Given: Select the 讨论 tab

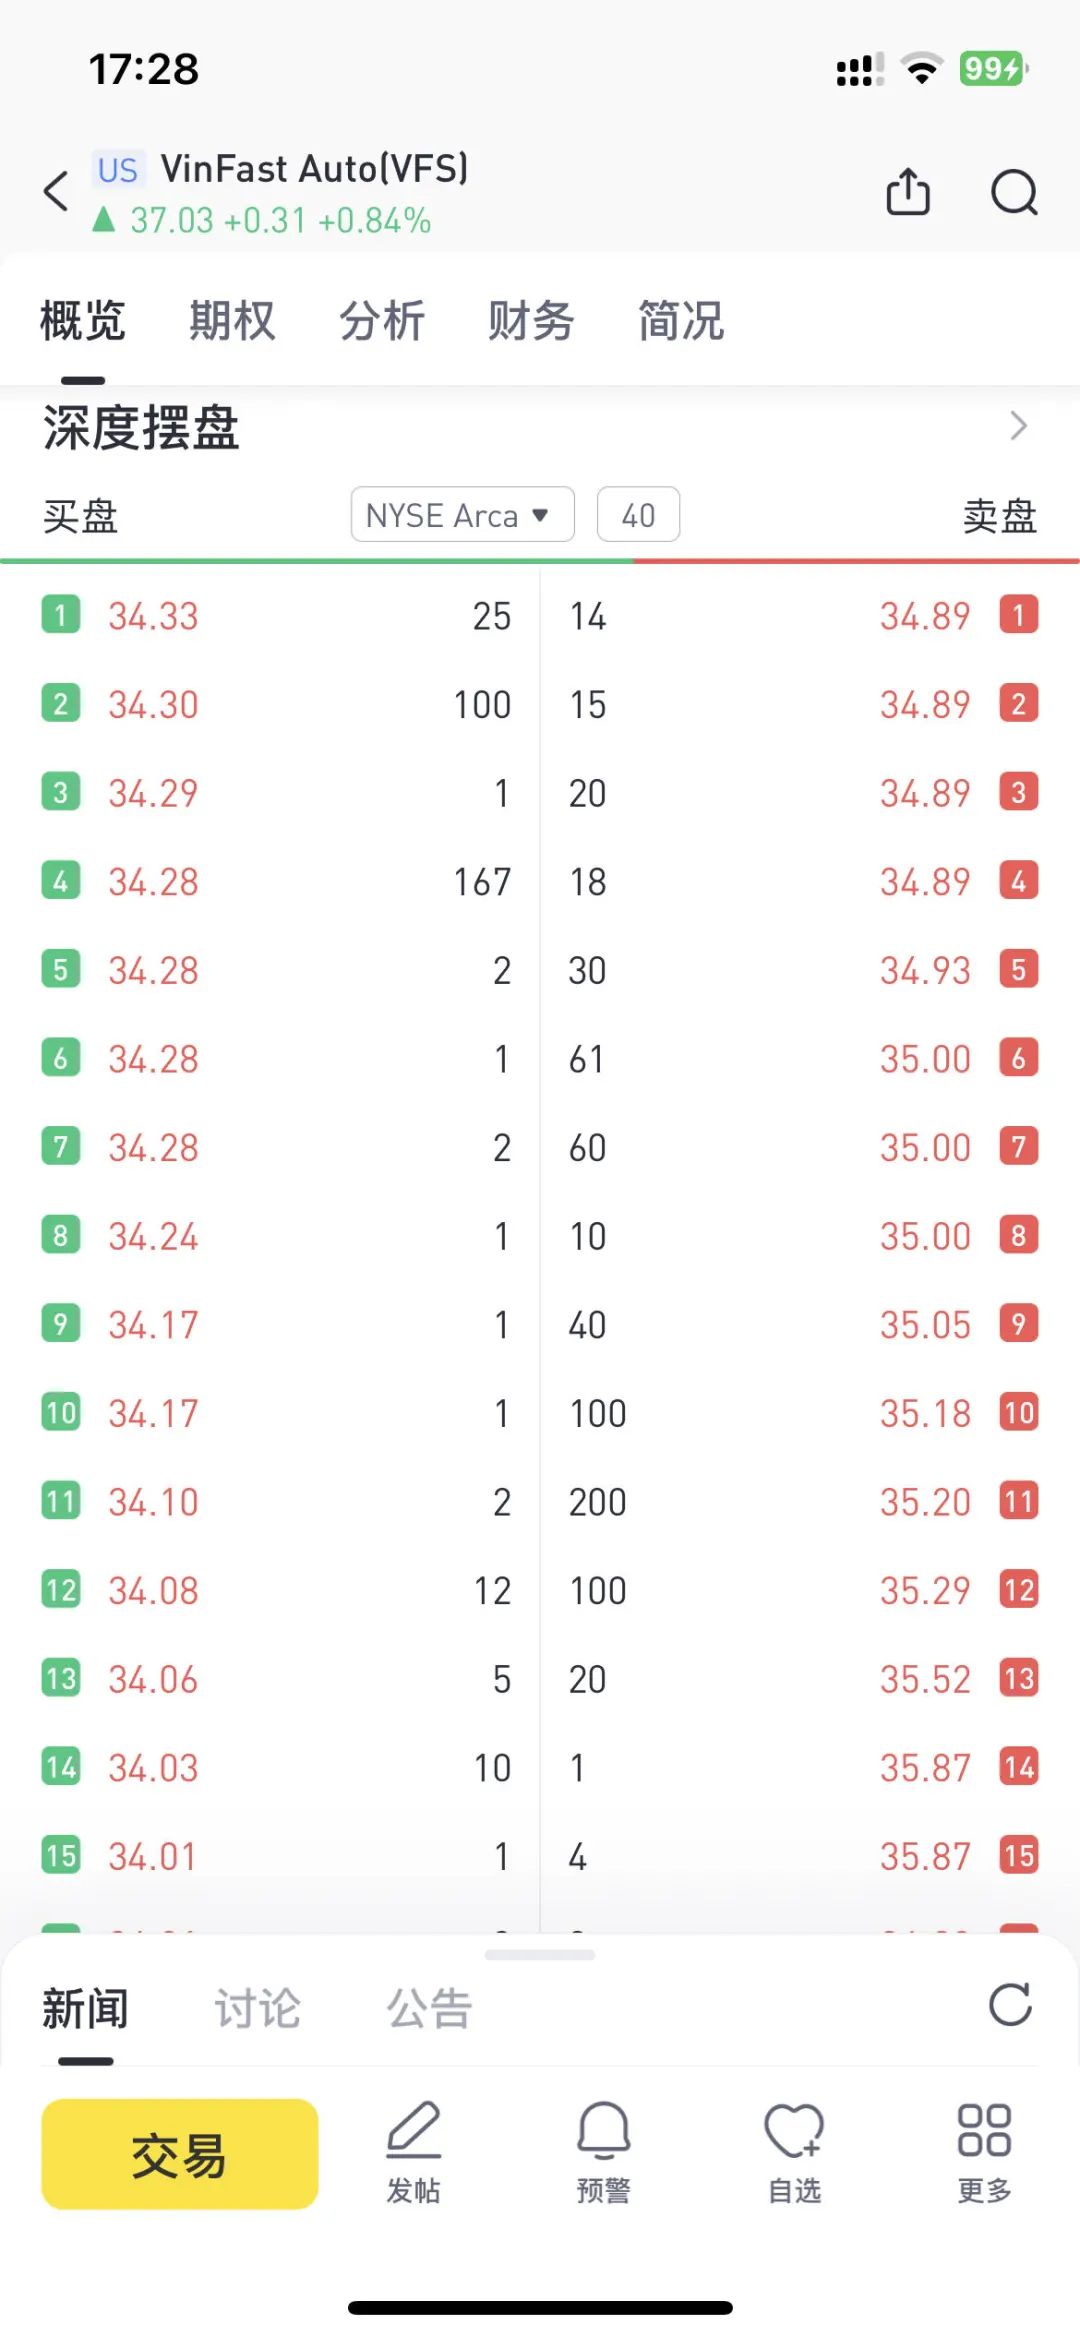Looking at the screenshot, I should 257,2008.
